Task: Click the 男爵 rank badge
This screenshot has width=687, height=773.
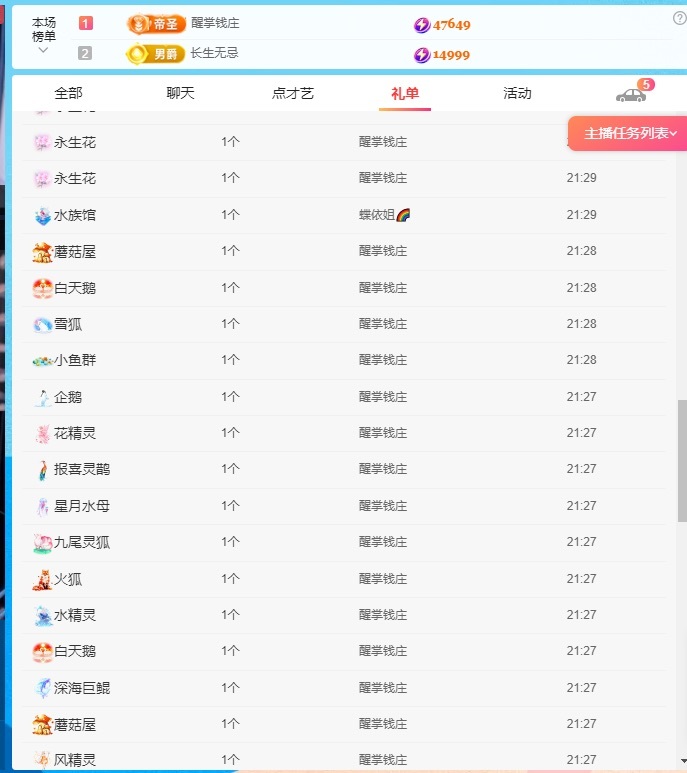Action: pyautogui.click(x=155, y=54)
